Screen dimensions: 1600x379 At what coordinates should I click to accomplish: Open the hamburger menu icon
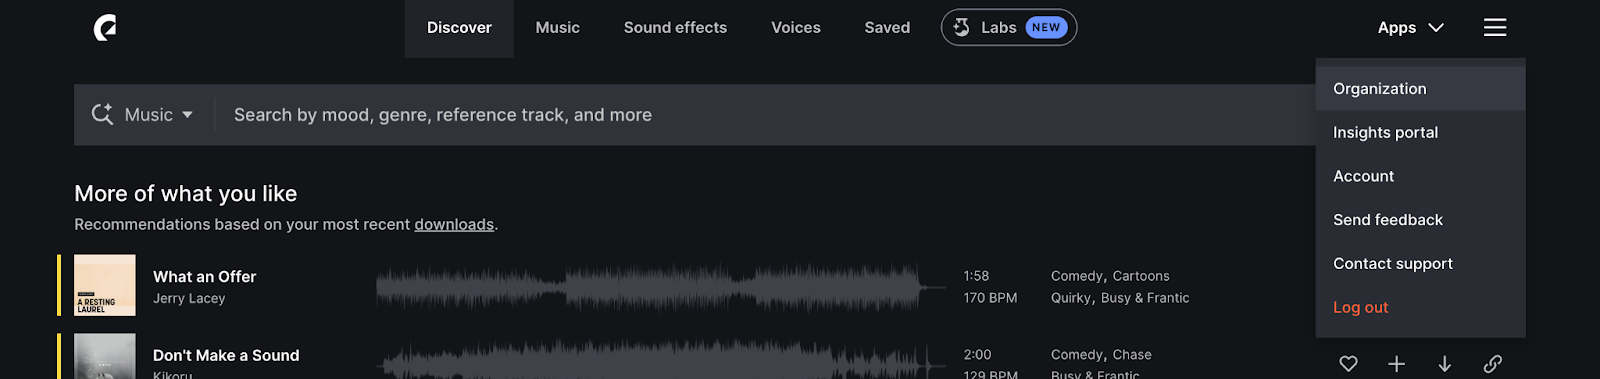1495,28
